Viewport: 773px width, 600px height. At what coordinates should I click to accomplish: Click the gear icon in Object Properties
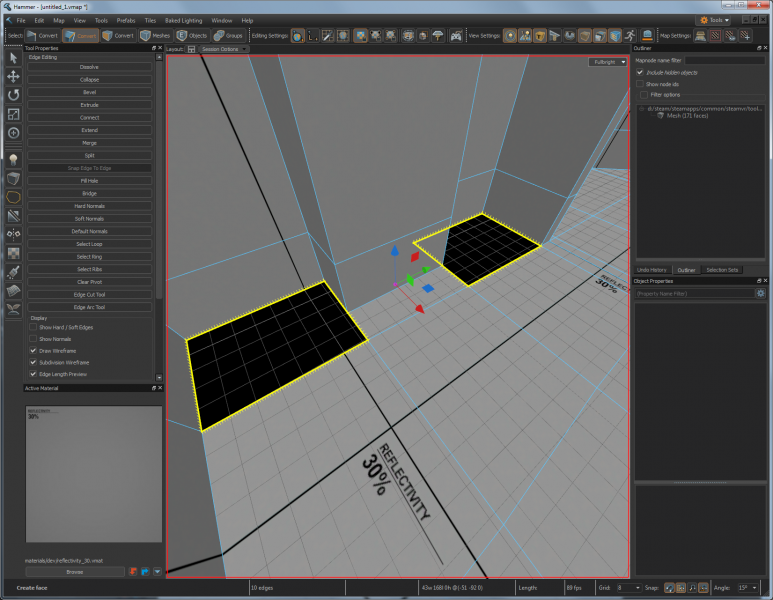click(761, 293)
